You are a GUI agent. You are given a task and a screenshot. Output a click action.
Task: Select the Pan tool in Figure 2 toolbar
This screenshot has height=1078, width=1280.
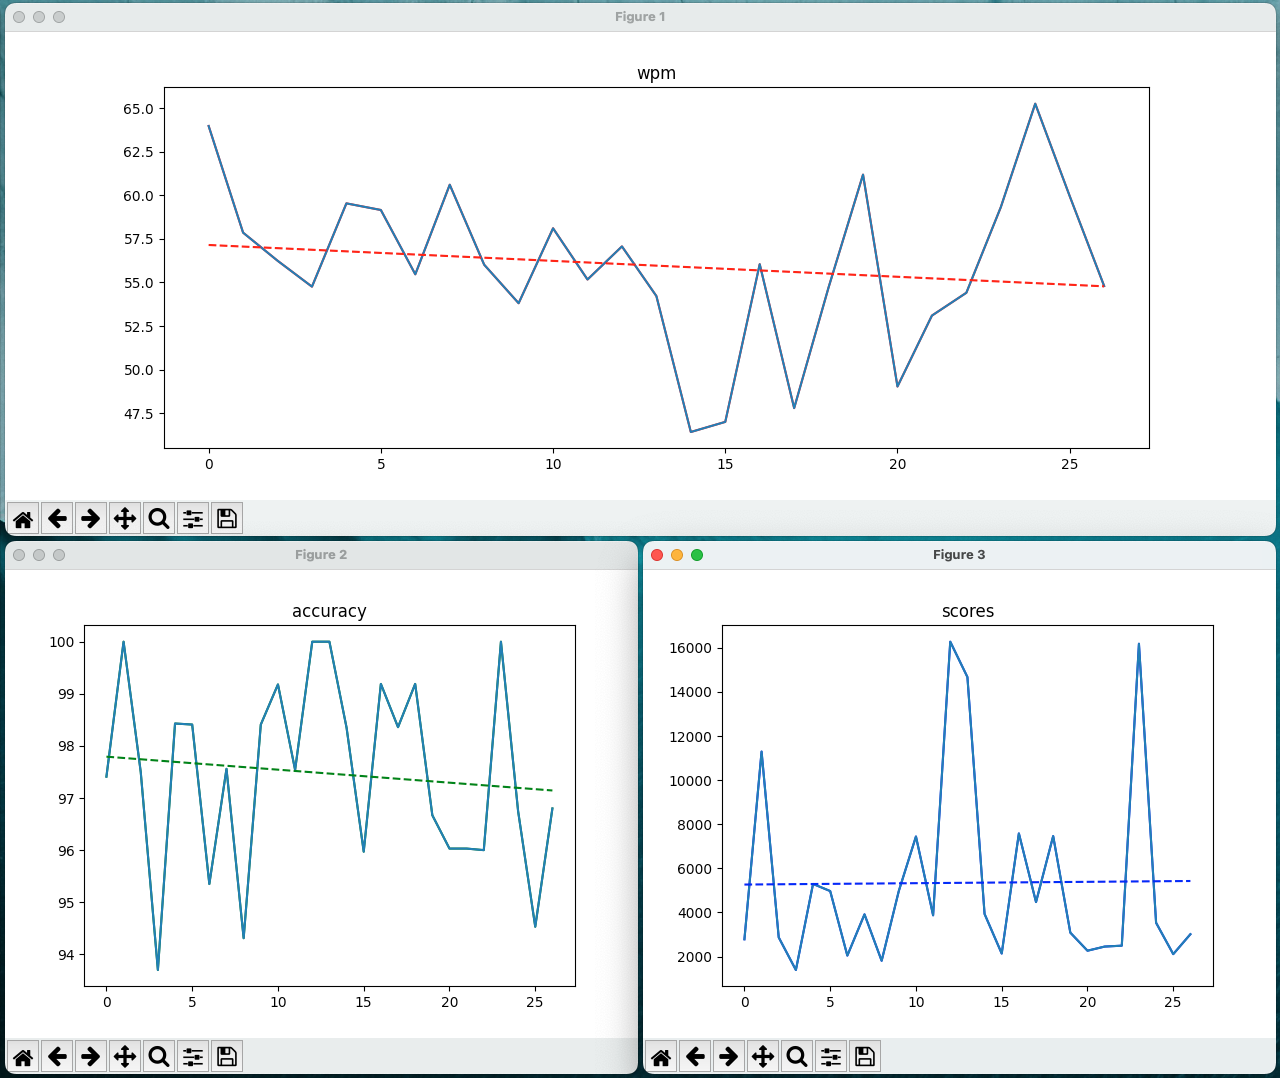point(125,1056)
